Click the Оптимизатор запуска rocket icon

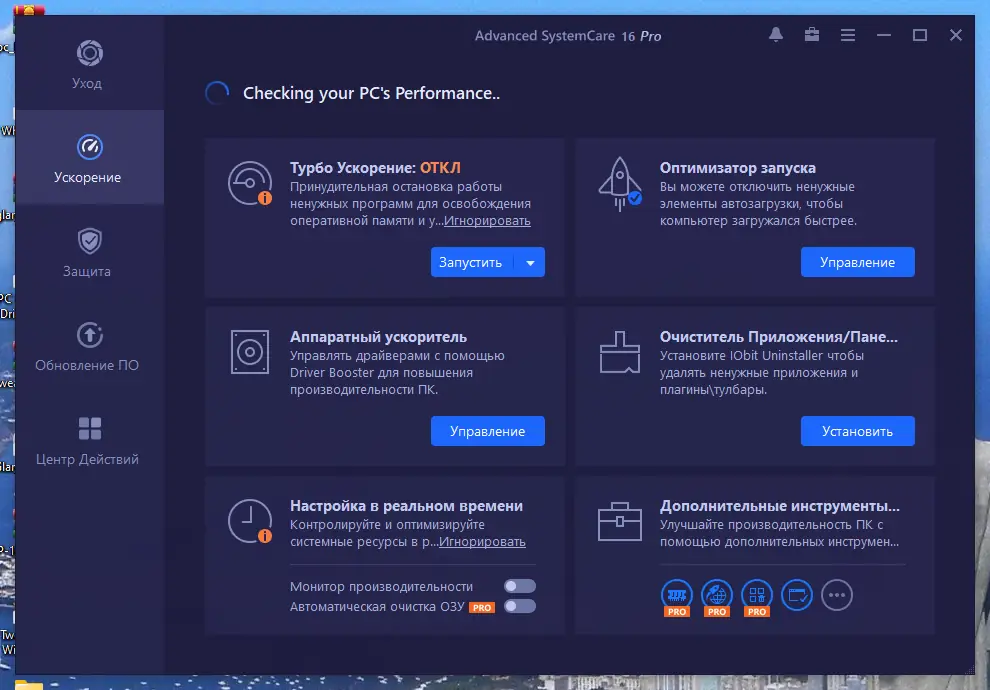(x=620, y=183)
